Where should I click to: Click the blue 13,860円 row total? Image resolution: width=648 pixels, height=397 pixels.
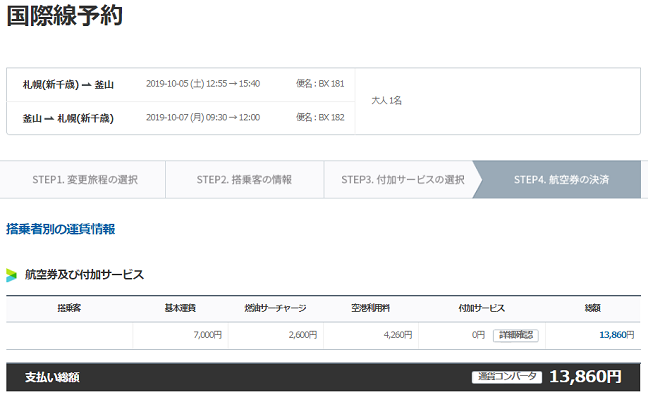pyautogui.click(x=617, y=335)
